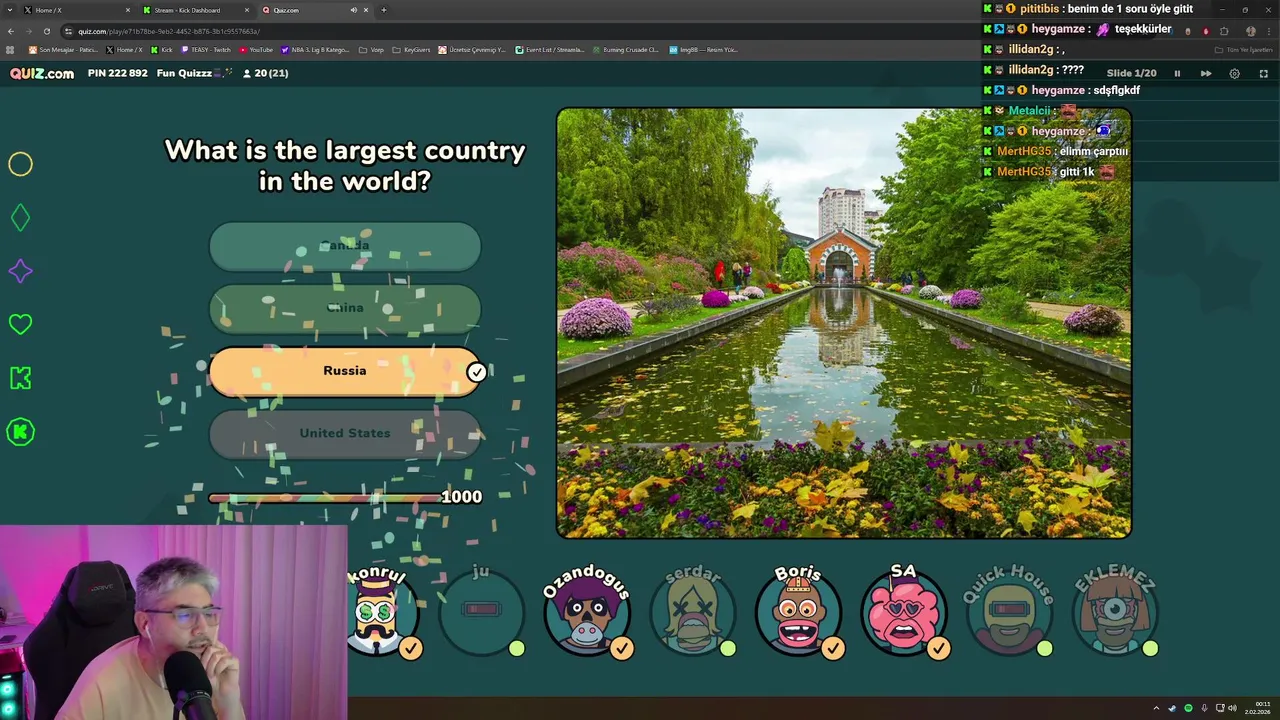Open the NBA 3. Lig bookmark
The image size is (1280, 720).
coord(316,49)
